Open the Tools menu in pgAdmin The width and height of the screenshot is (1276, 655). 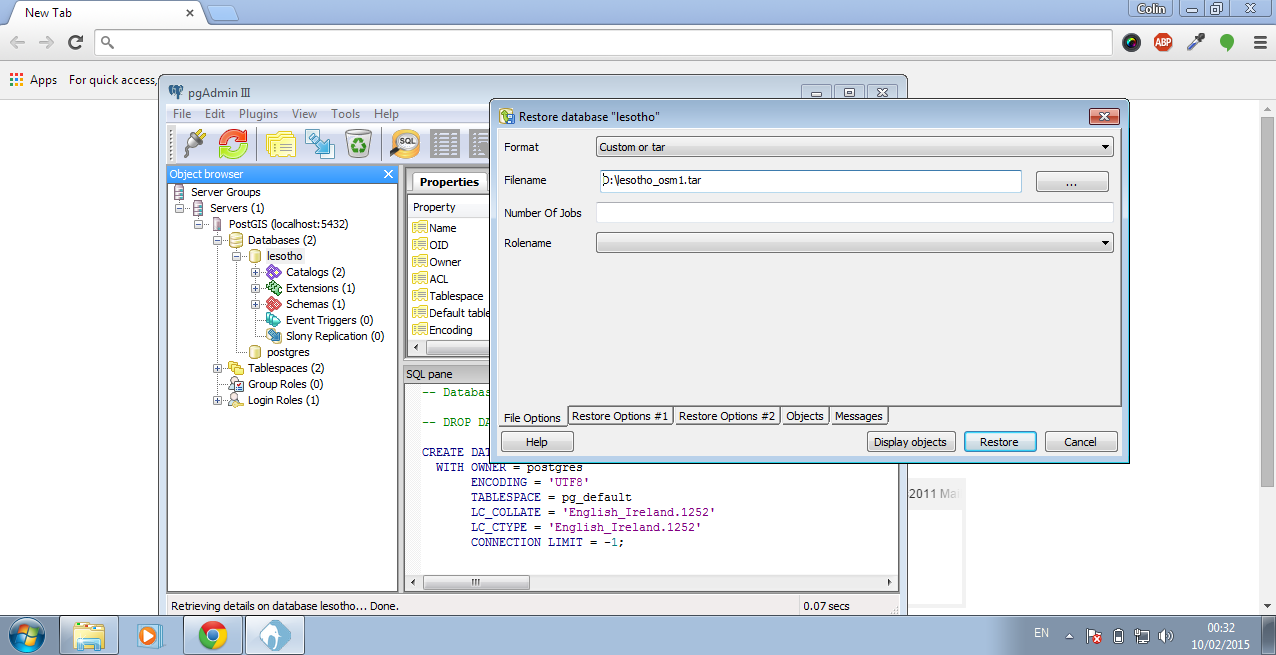point(346,114)
